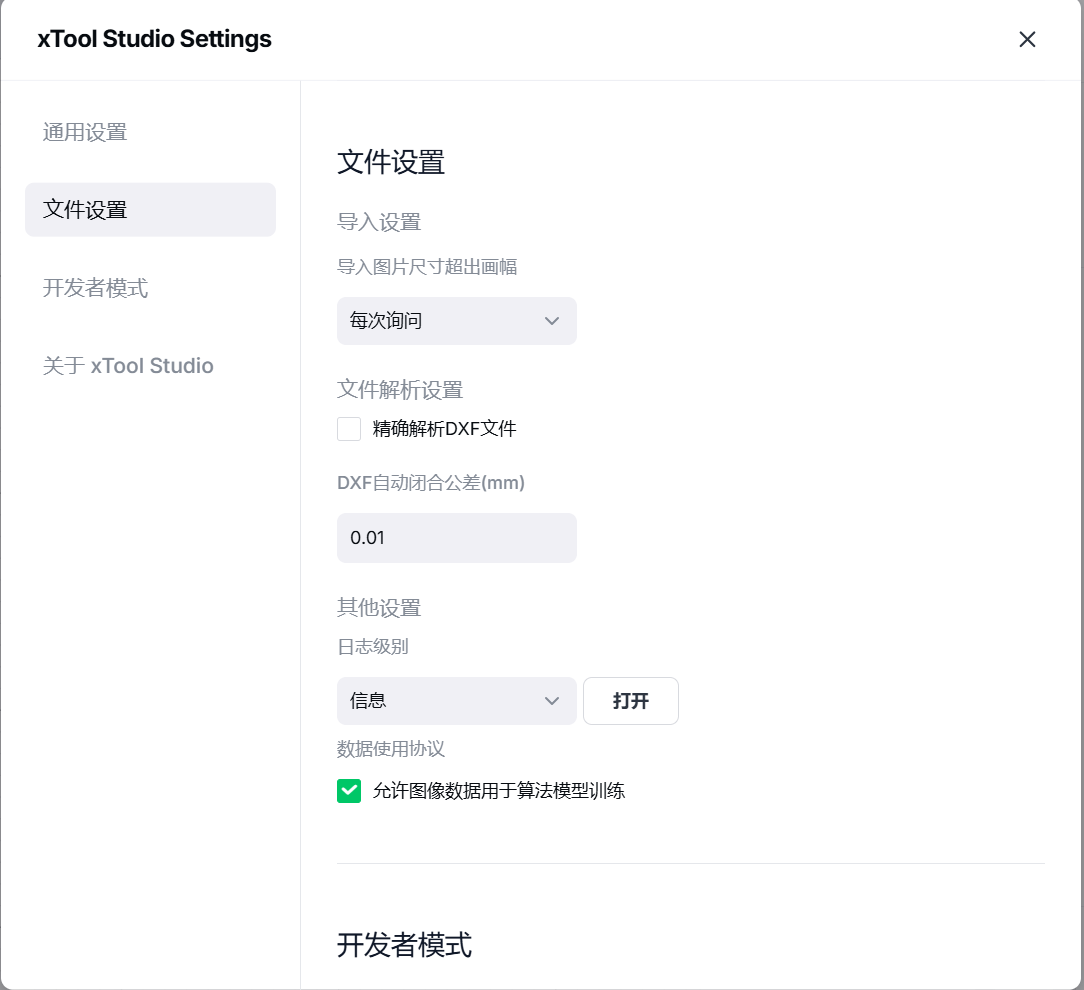
Task: Uncheck the green 允许图像数据用于算法模型训练 checkbox
Action: (349, 791)
